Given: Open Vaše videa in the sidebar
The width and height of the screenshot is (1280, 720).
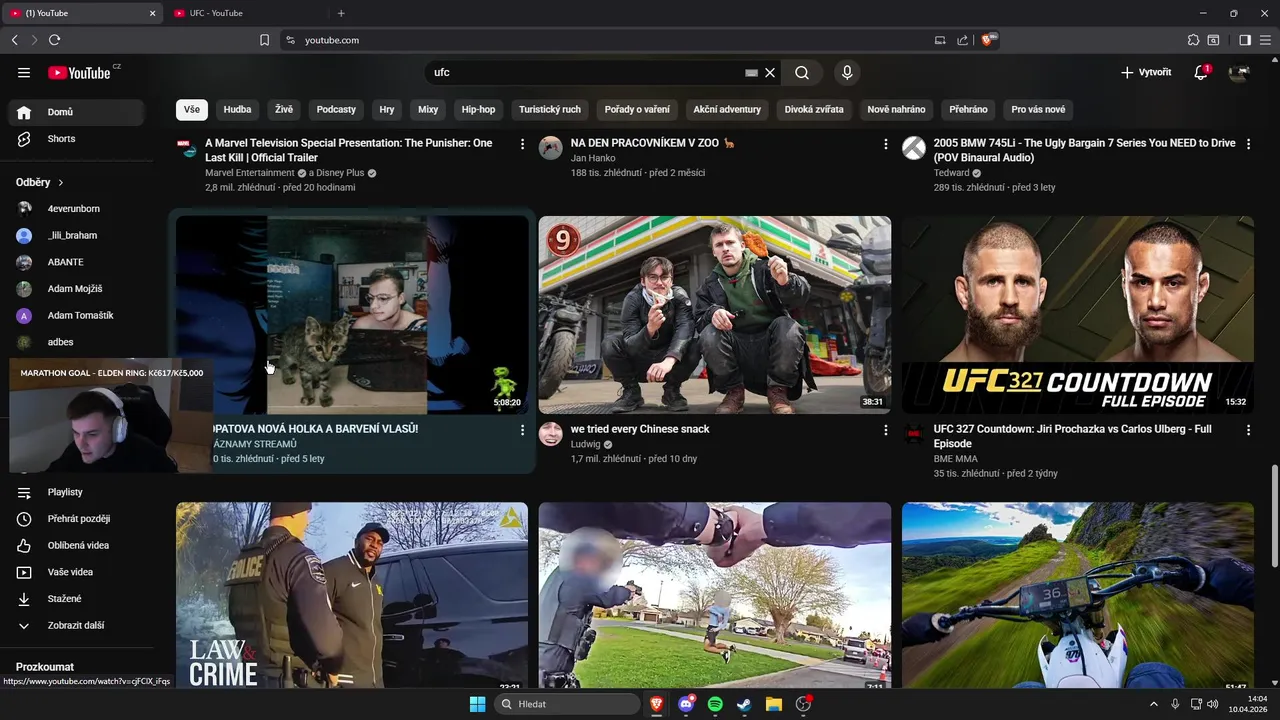Looking at the screenshot, I should point(78,572).
